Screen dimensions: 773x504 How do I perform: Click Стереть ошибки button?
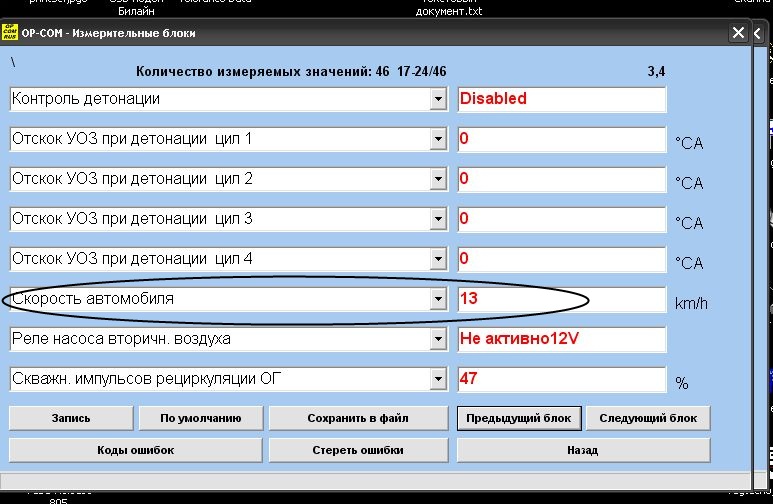tap(358, 450)
